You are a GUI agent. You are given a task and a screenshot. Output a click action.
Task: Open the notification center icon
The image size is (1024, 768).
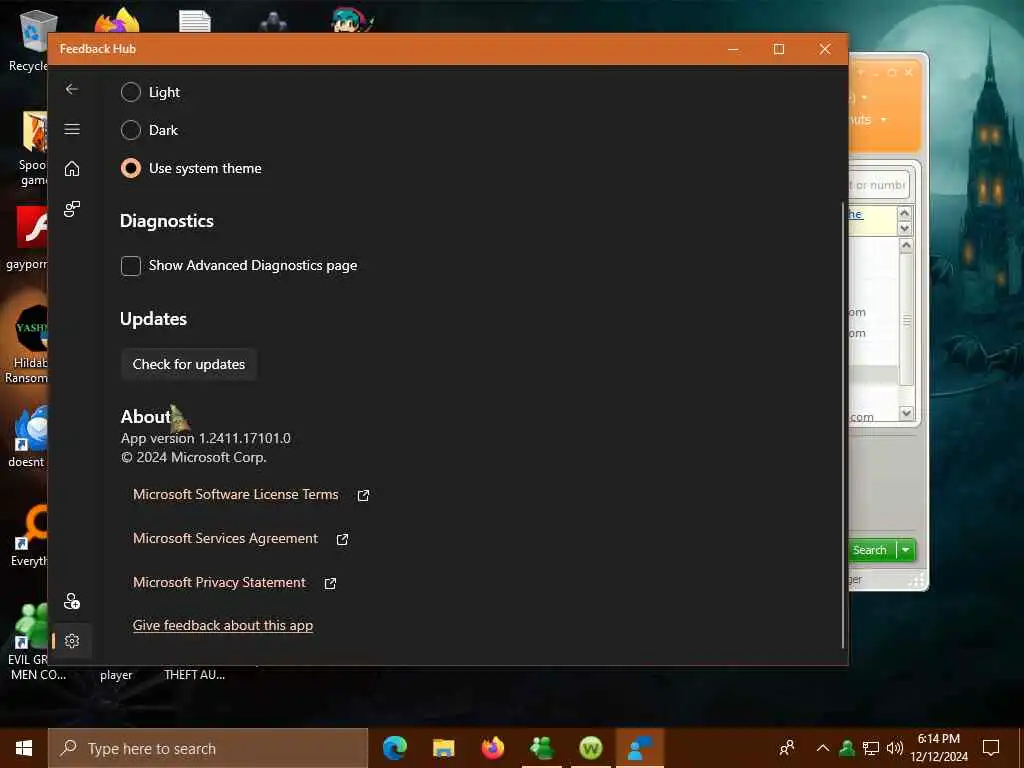click(991, 748)
